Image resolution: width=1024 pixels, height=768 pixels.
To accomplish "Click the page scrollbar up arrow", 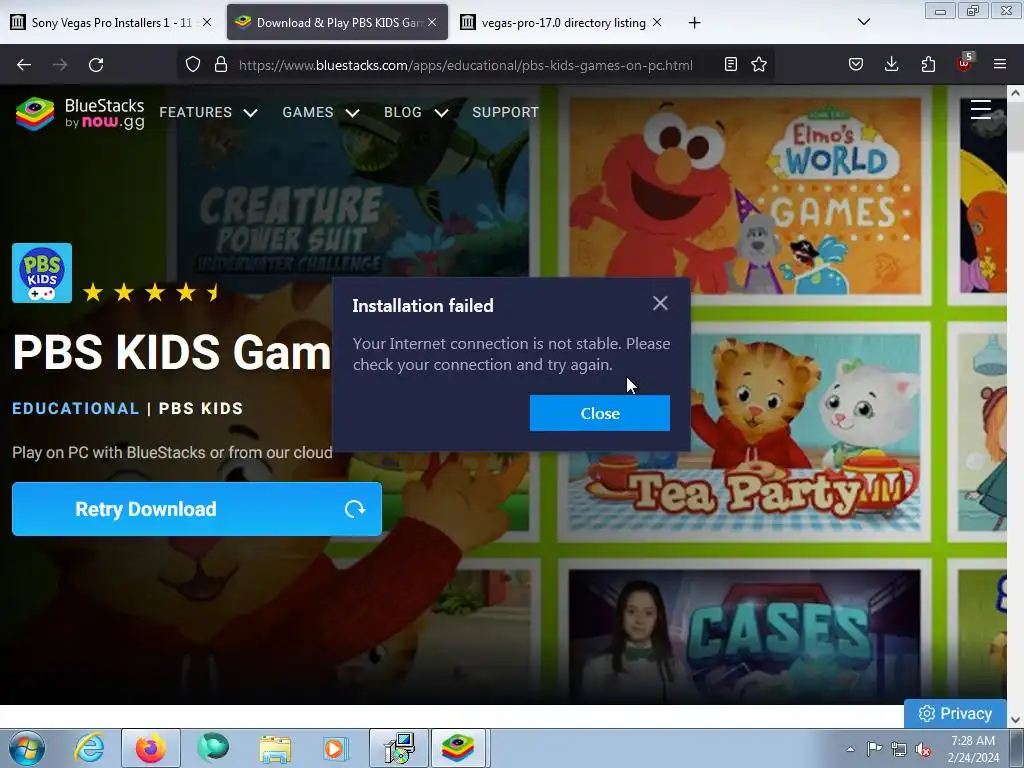I will click(x=1015, y=93).
